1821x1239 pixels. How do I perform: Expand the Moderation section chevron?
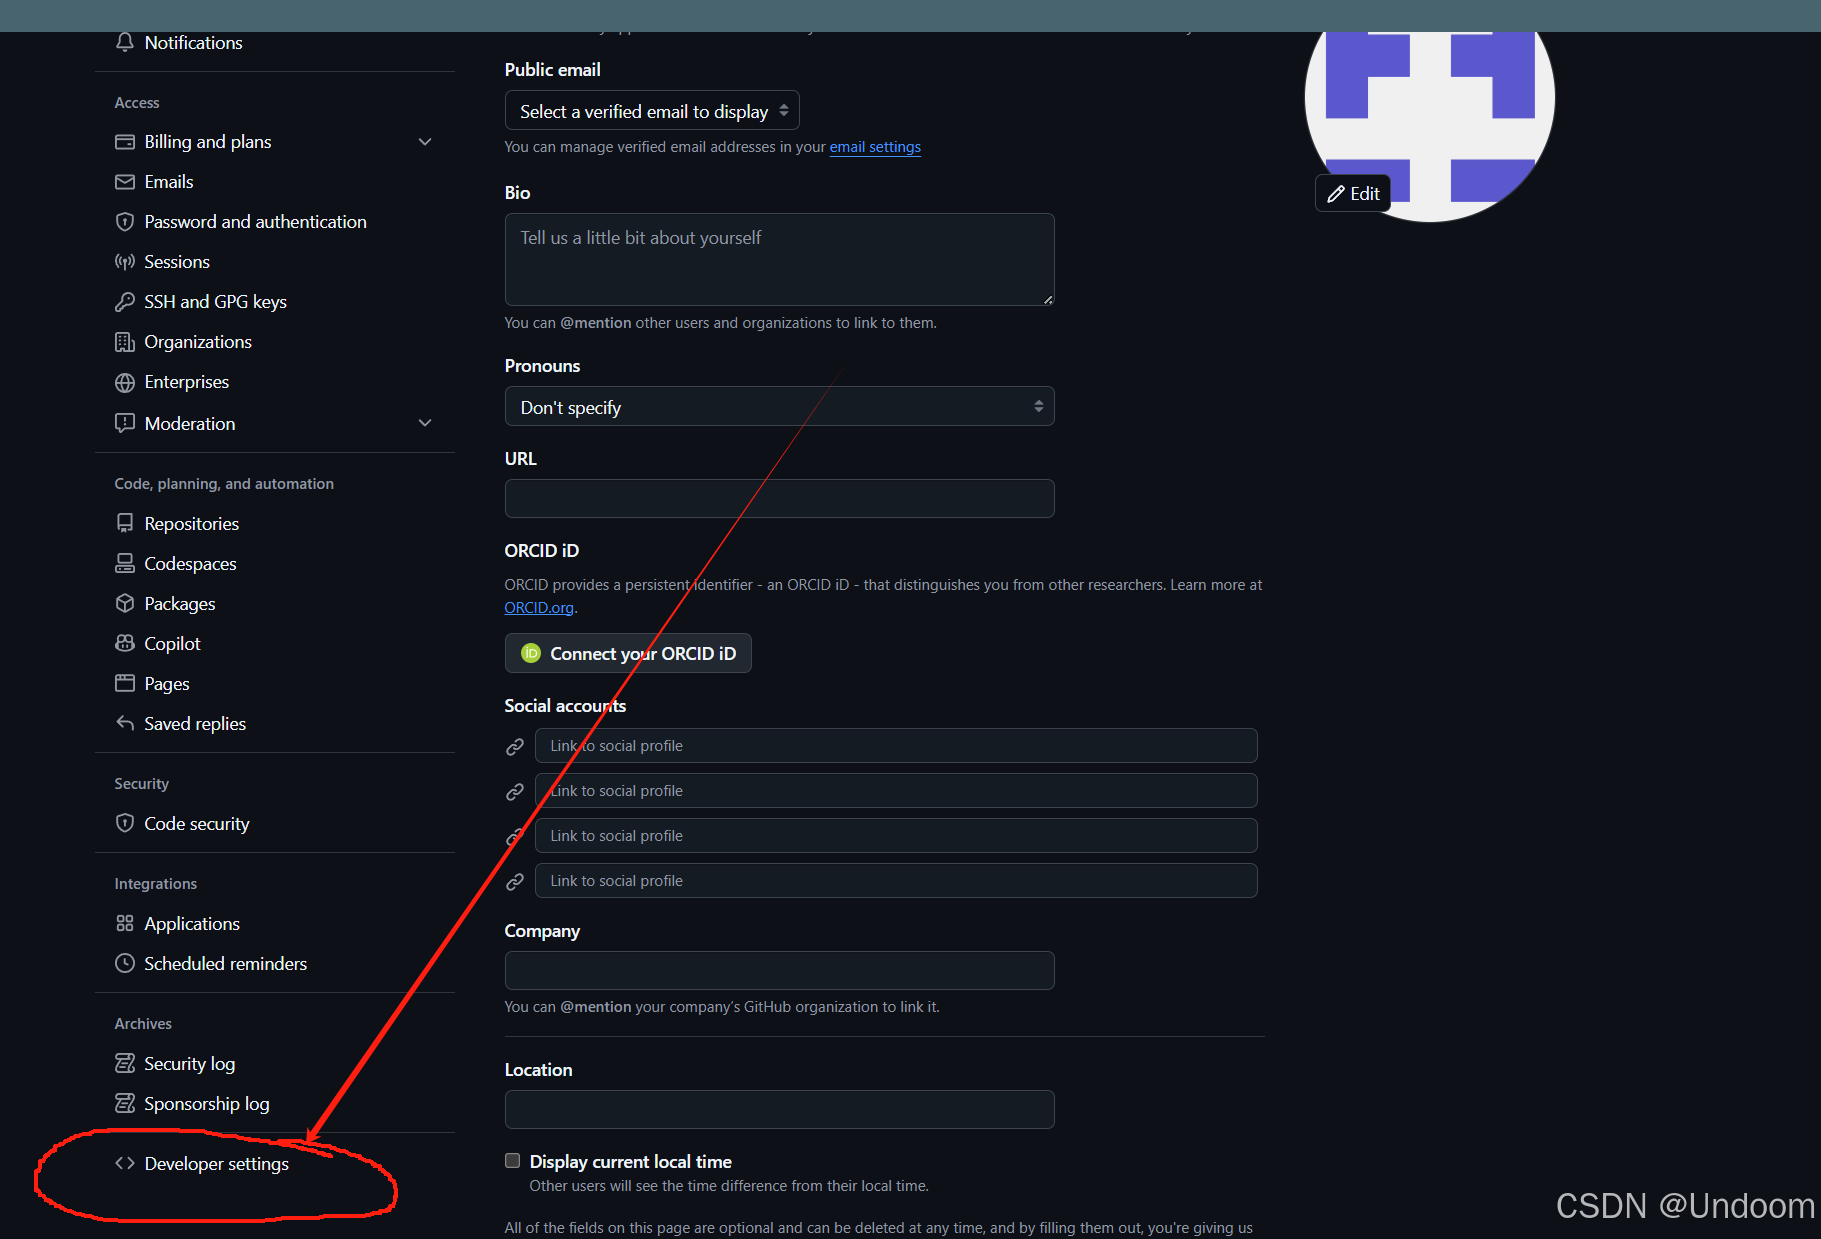[x=425, y=423]
